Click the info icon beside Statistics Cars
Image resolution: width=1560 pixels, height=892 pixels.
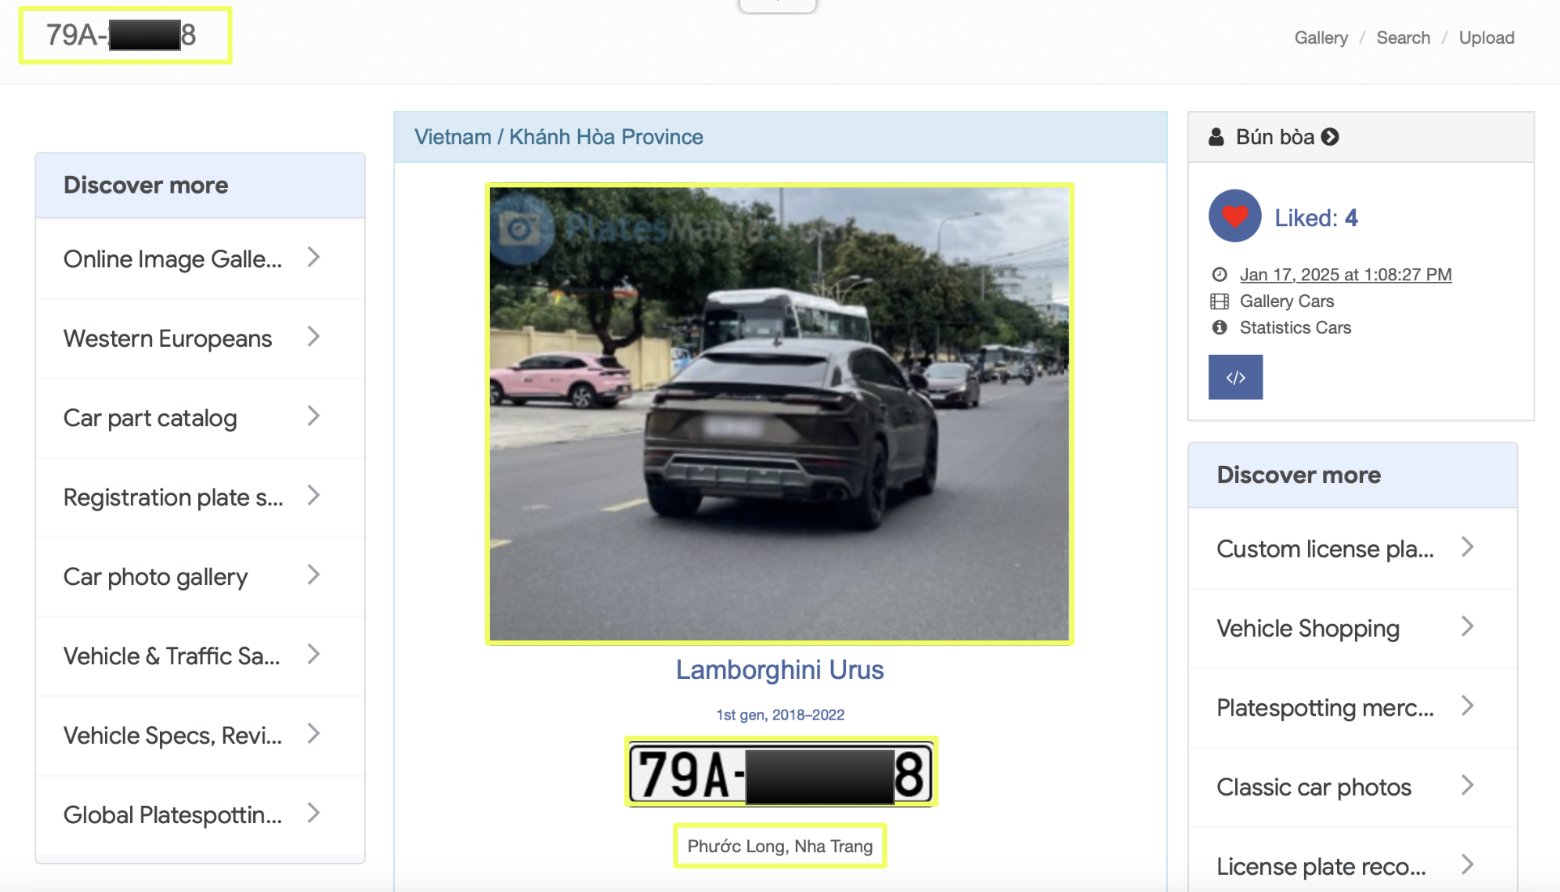pos(1219,327)
